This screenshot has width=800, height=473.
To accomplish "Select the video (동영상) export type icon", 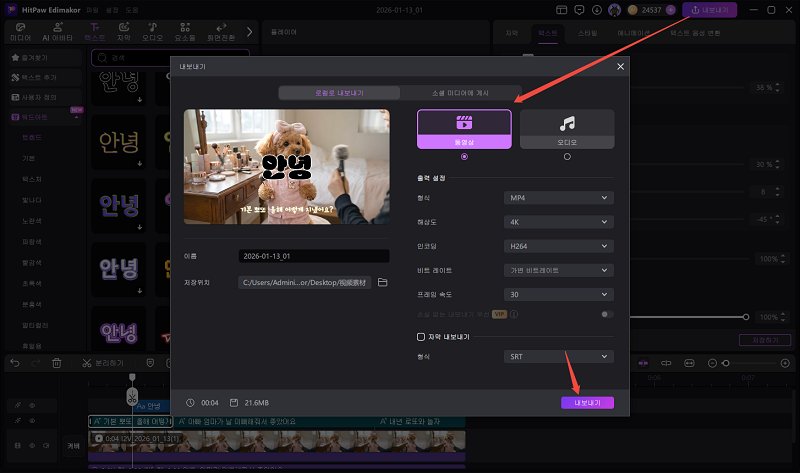I will (x=463, y=123).
